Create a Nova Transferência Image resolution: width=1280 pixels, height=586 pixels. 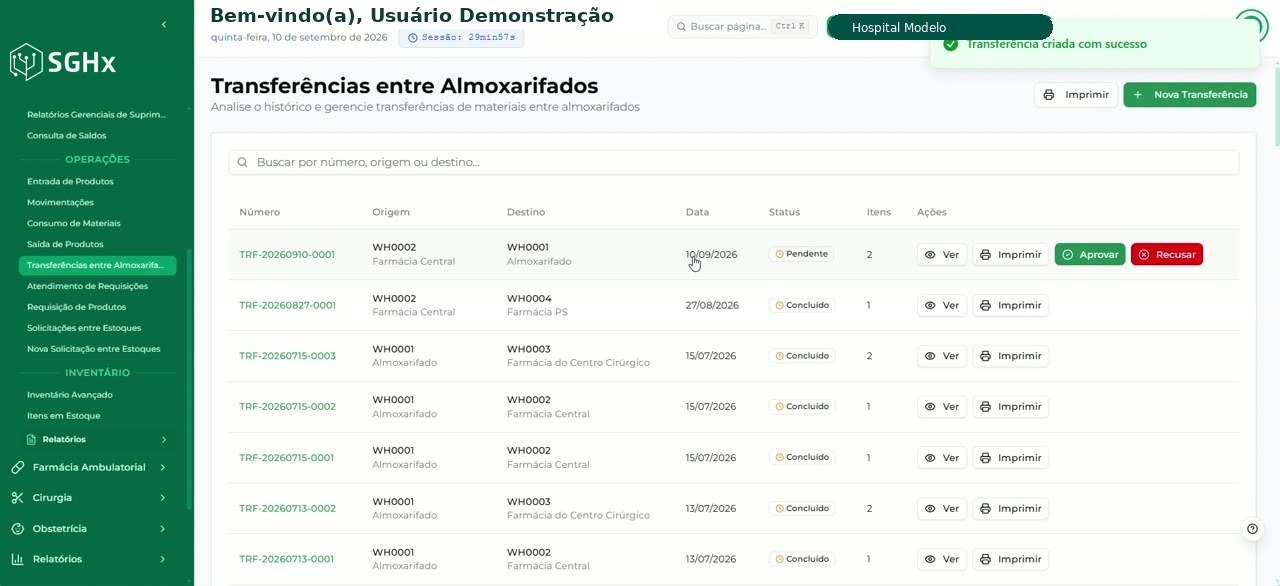click(1190, 95)
